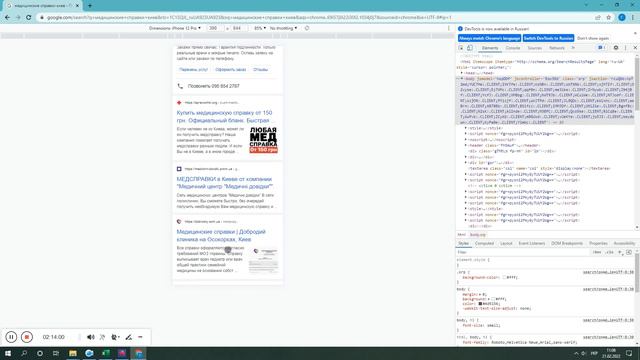Viewport: 640px width, 360px height.
Task: Open the Windows Start menu
Action: tap(8, 353)
